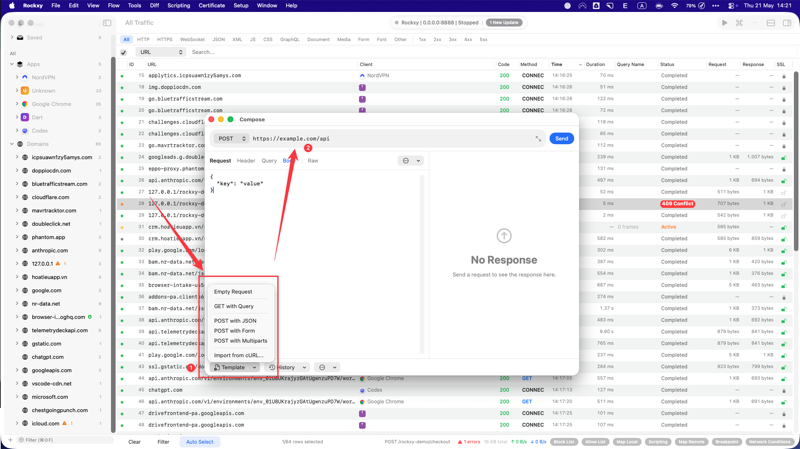800x449 pixels.
Task: Toggle the Breakpoint feature
Action: coord(726,442)
